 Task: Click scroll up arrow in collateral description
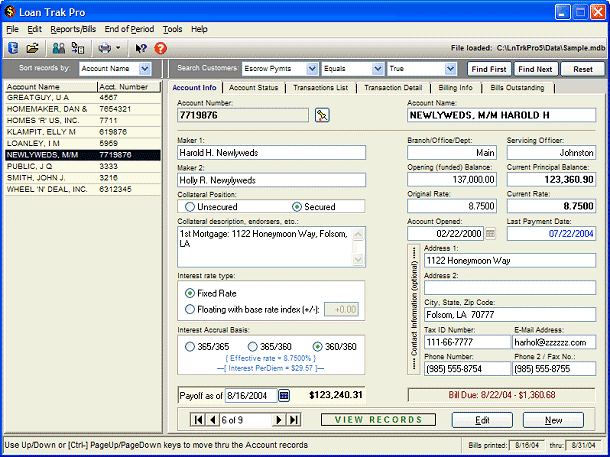(x=358, y=234)
